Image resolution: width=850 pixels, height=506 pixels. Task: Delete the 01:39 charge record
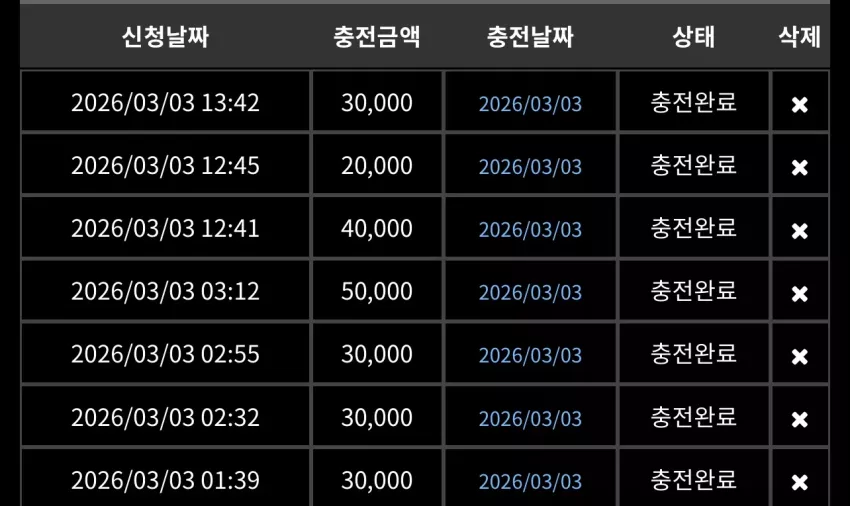[x=800, y=482]
